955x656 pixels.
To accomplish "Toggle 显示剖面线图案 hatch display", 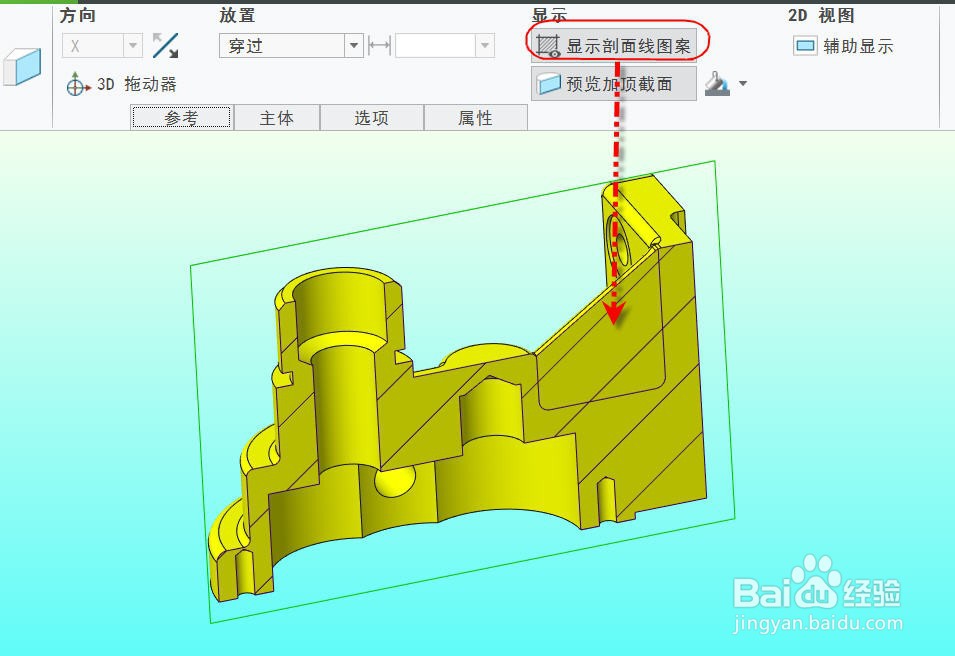I will click(614, 46).
